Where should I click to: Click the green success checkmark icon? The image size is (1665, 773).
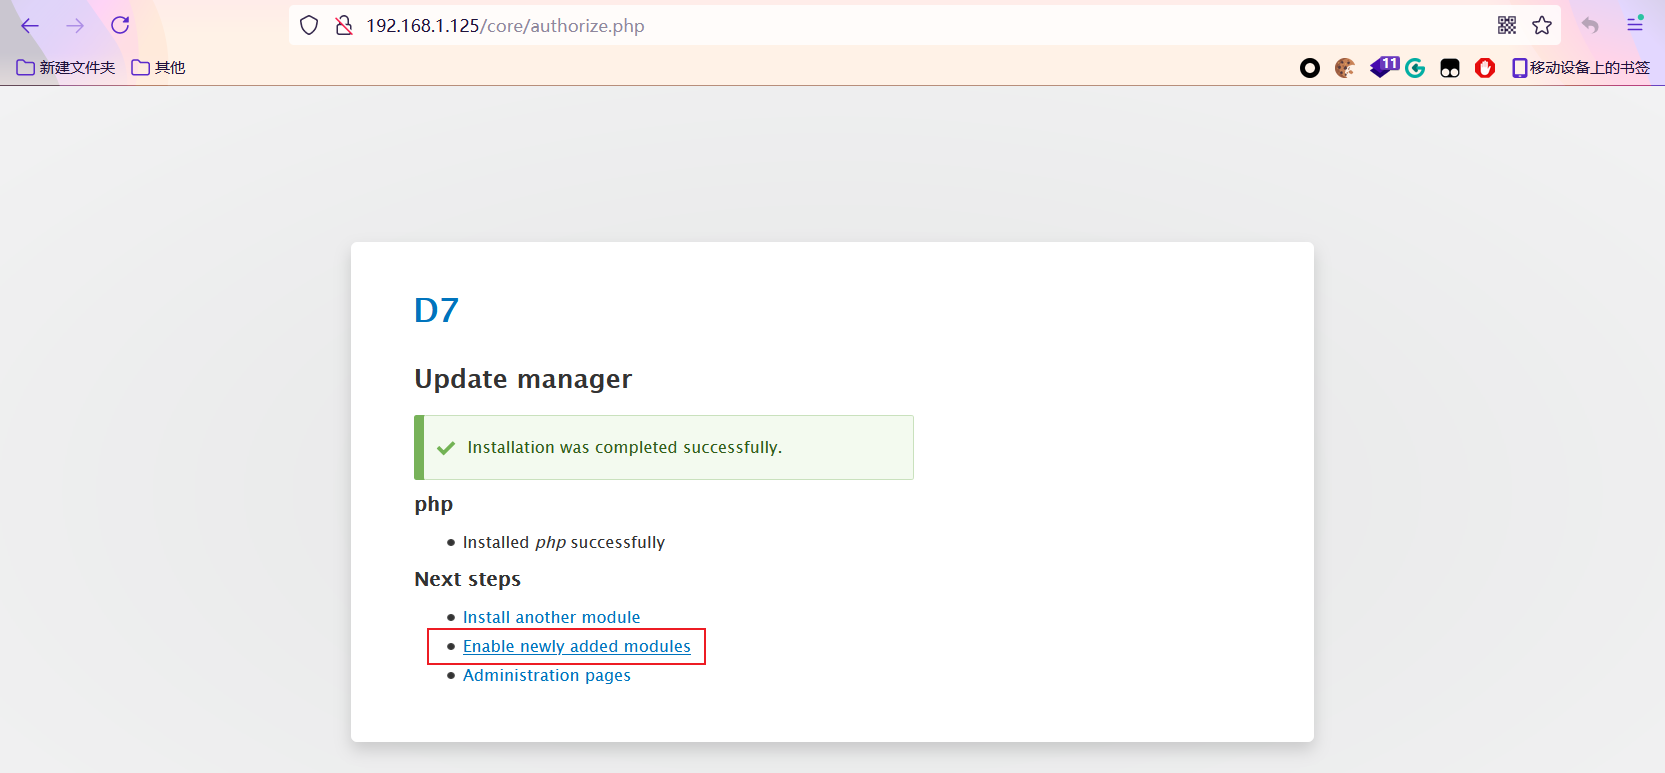pos(446,448)
